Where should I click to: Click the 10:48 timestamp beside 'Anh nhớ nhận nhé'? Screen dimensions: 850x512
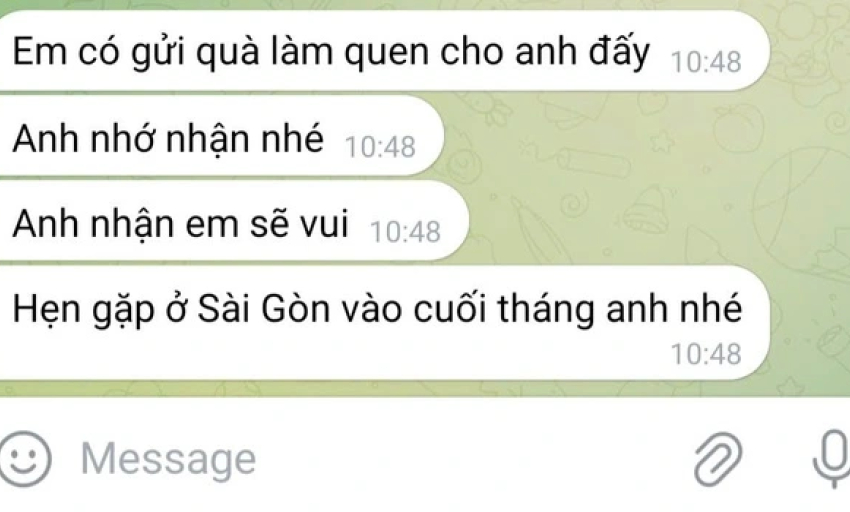[380, 147]
